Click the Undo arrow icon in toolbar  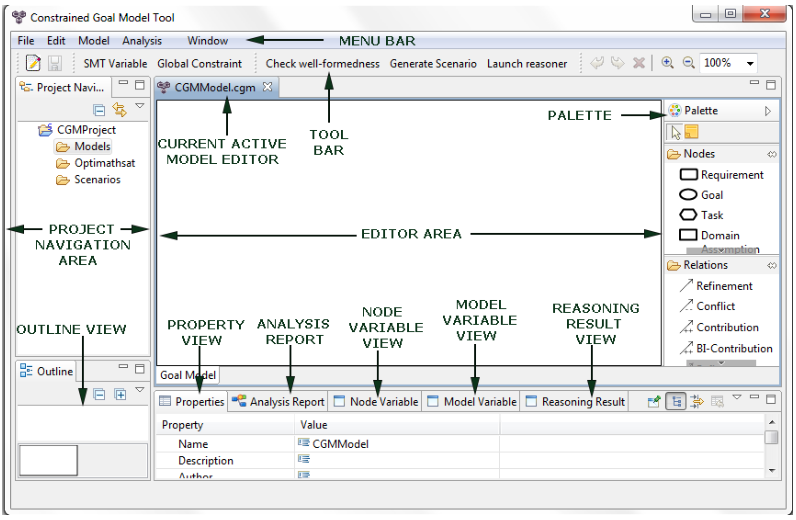point(597,63)
